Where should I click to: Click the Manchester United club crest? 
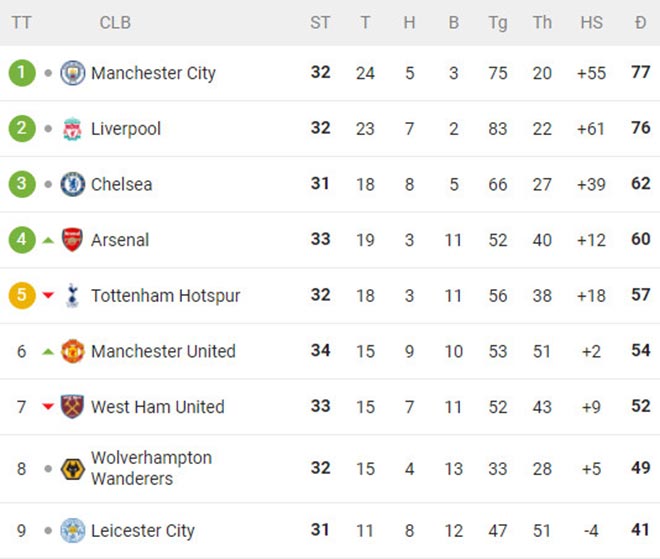73,351
